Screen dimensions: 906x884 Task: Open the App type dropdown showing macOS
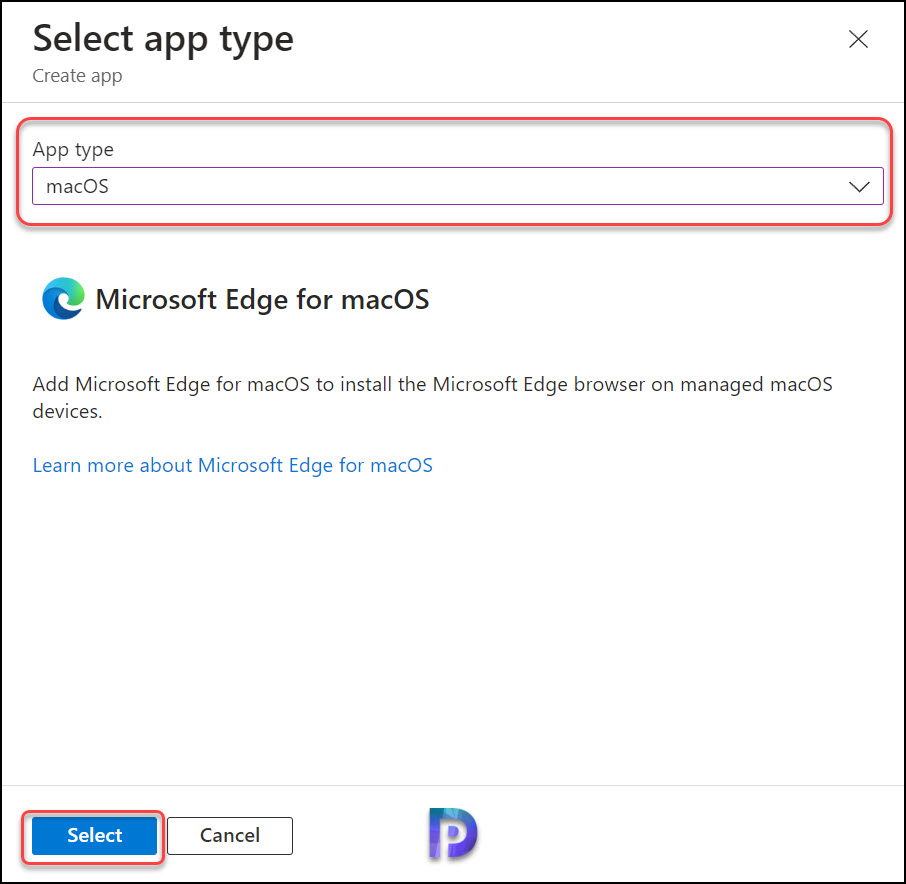point(458,186)
